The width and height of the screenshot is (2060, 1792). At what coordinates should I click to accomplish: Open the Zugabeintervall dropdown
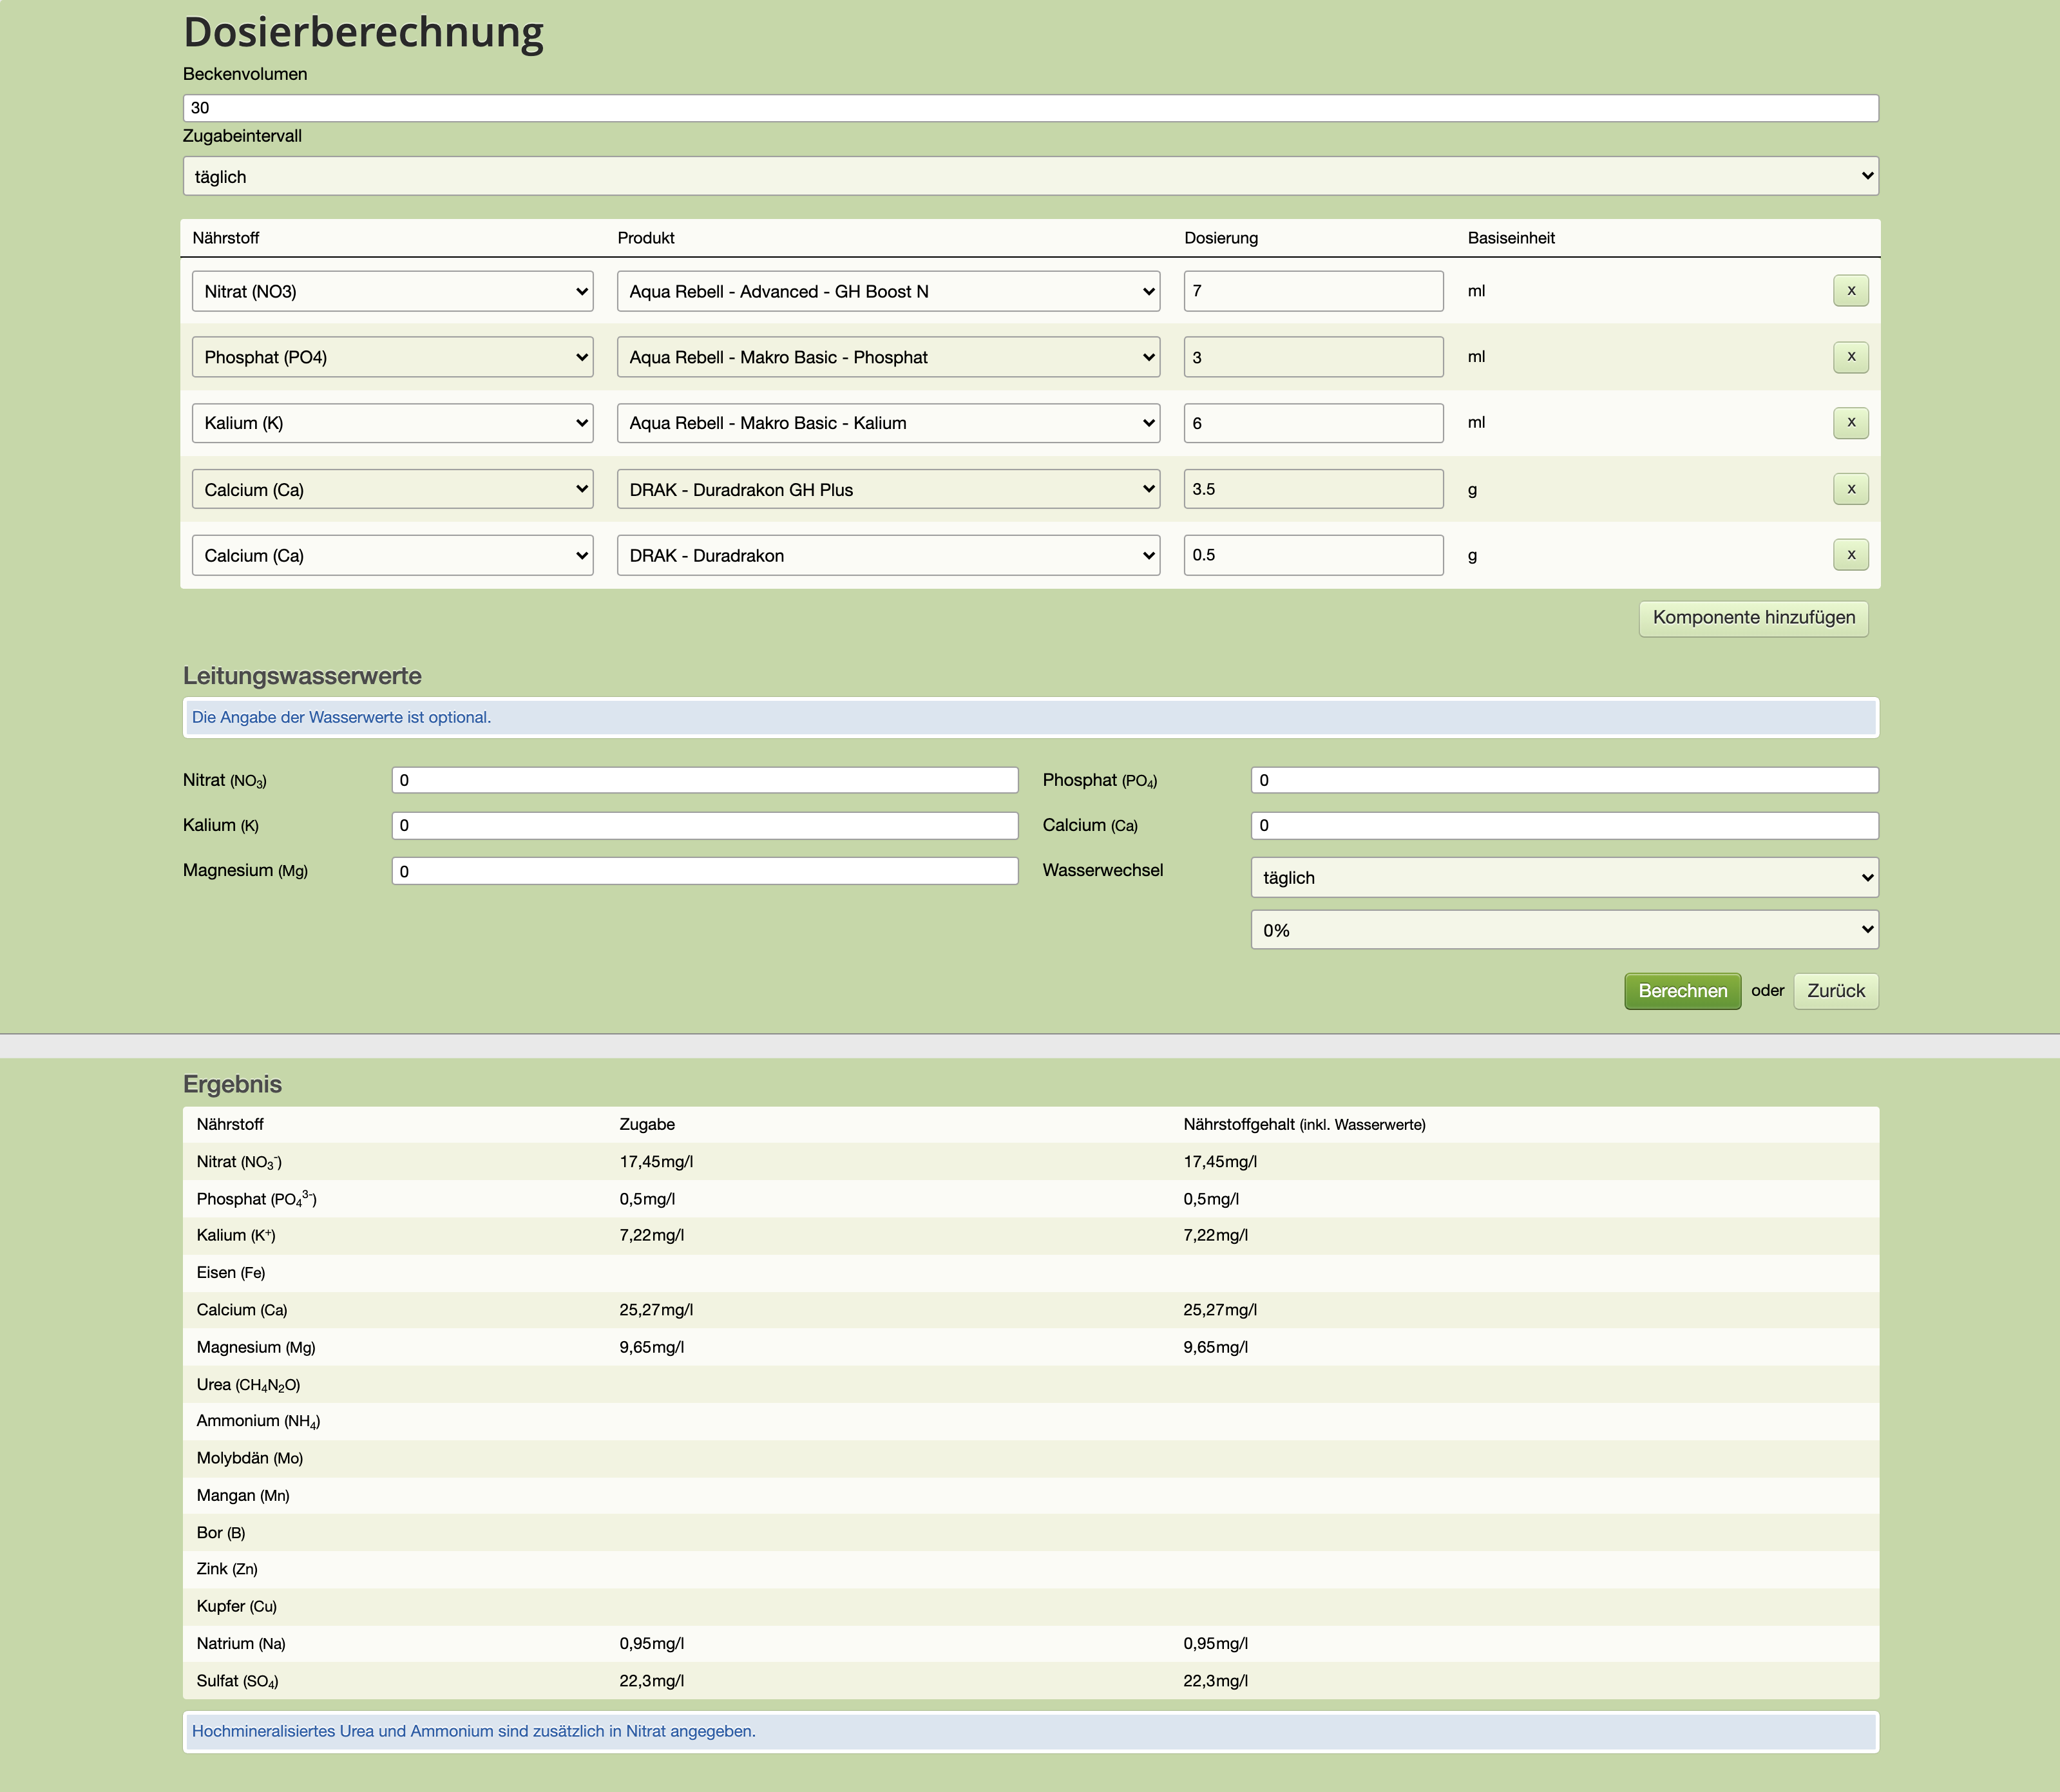pos(1031,176)
